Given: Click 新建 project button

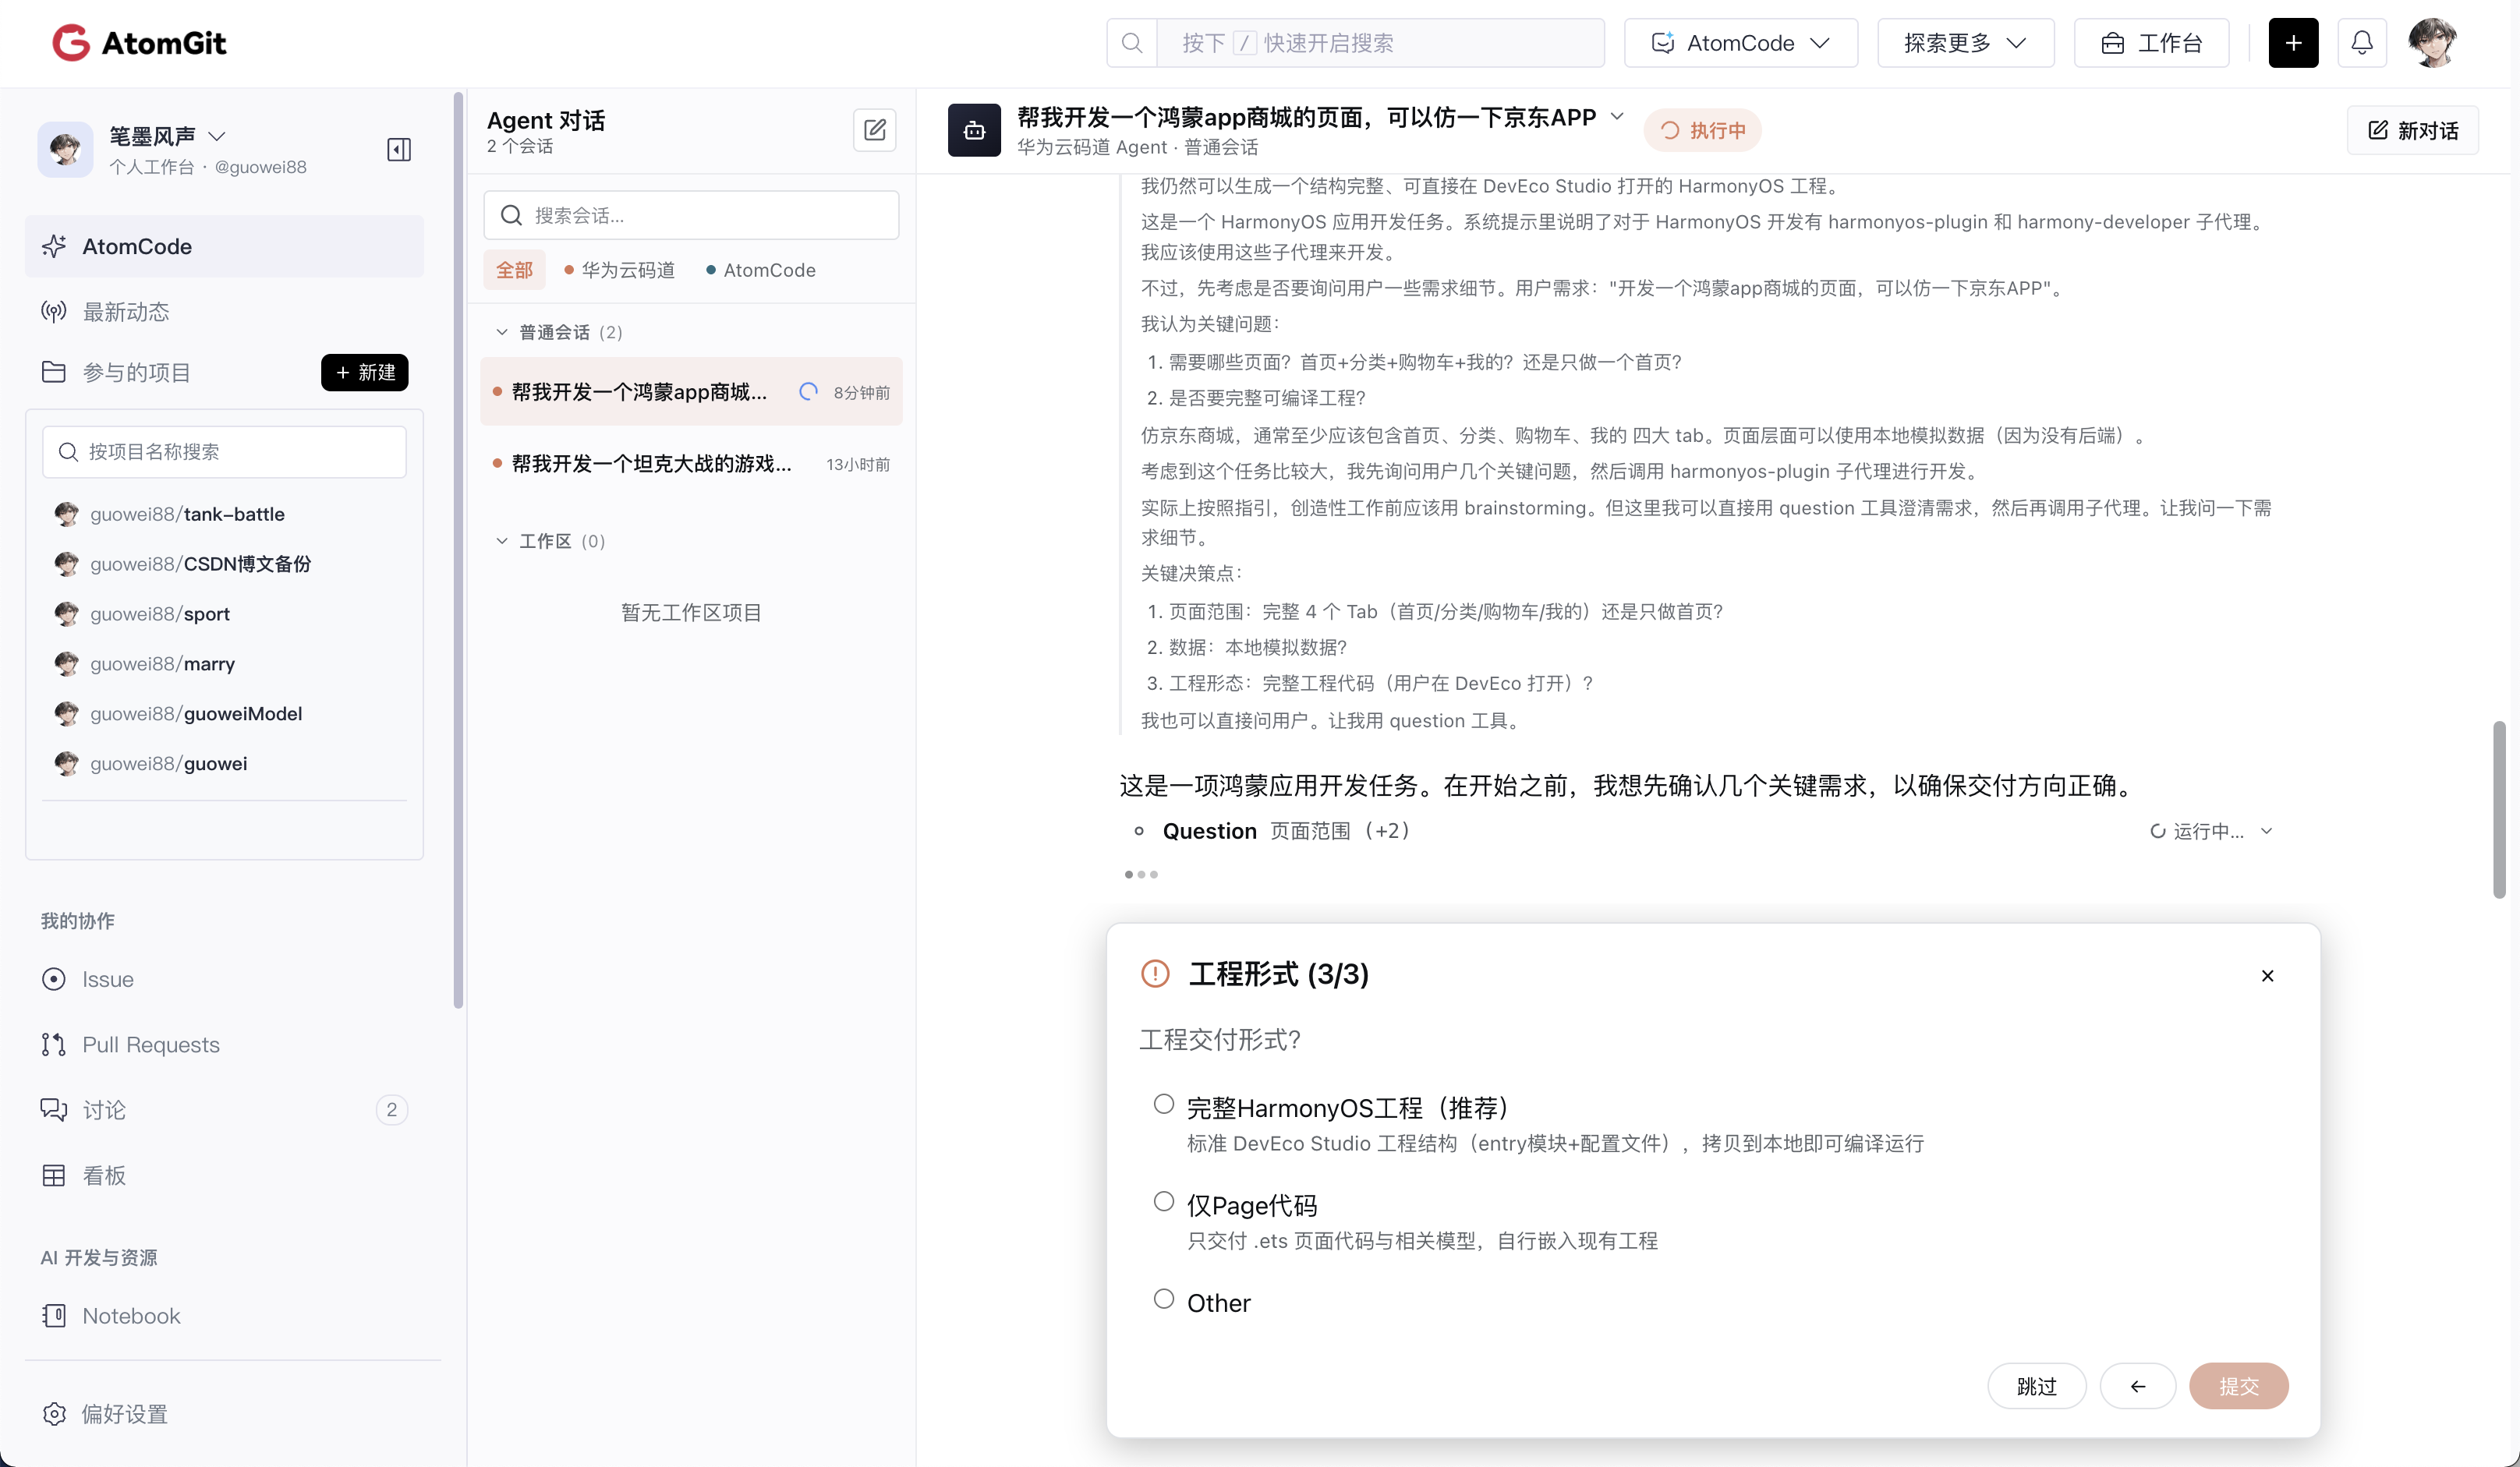Looking at the screenshot, I should click(365, 372).
